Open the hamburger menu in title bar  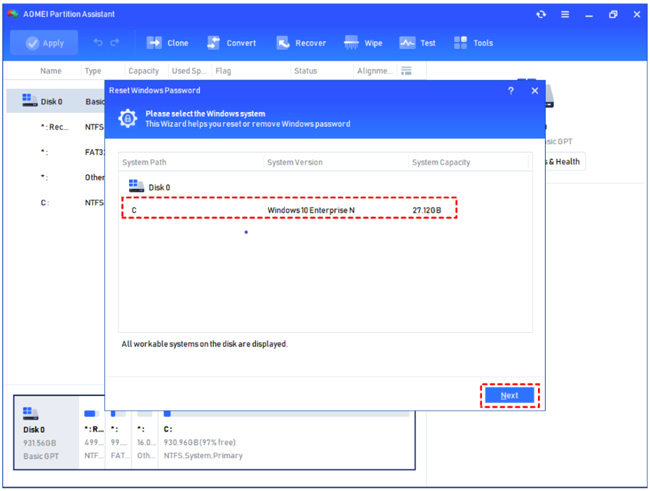(x=565, y=15)
